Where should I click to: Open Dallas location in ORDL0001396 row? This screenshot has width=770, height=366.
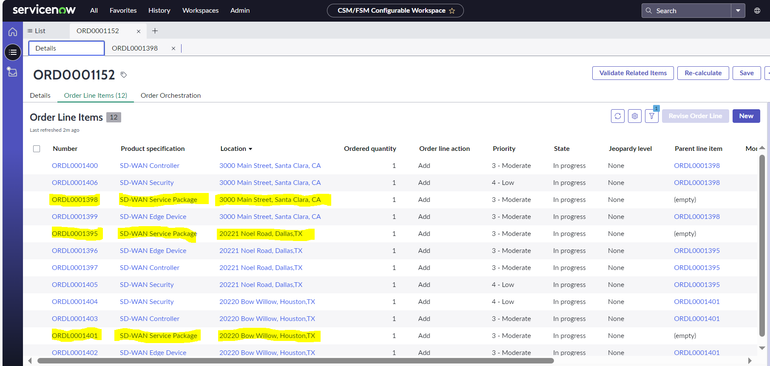point(261,251)
